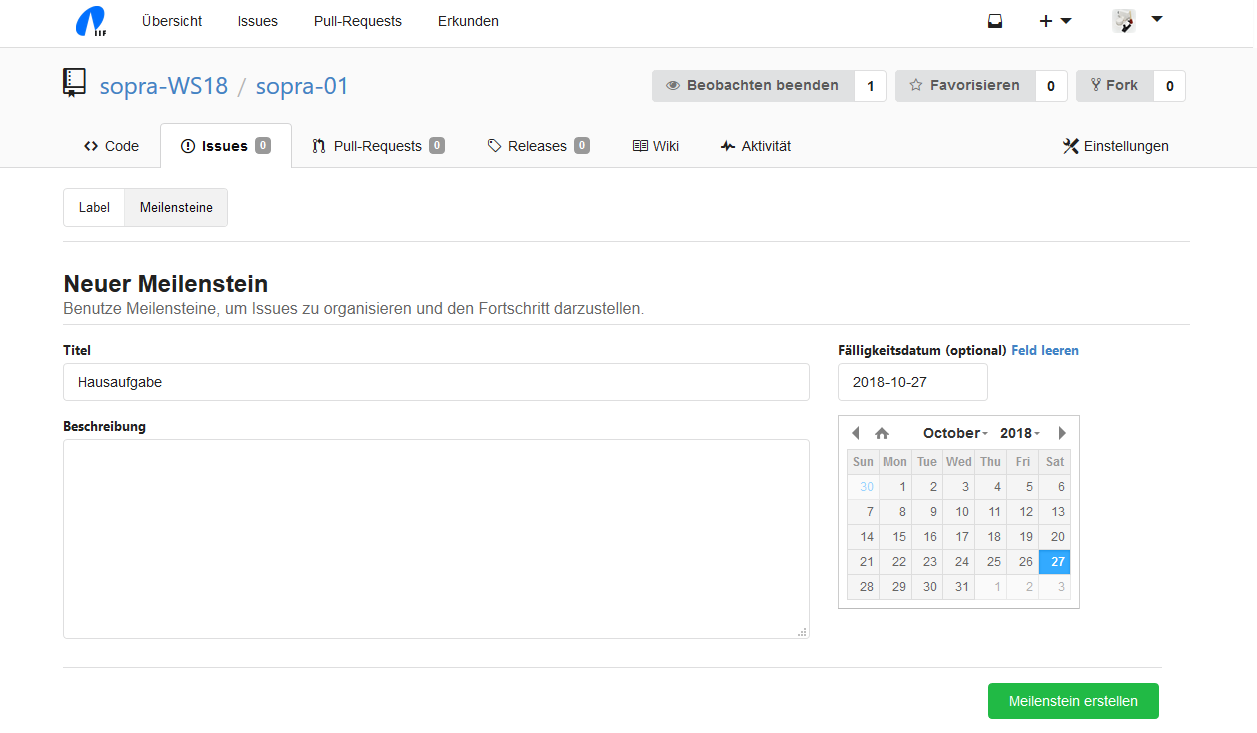
Task: Click the Feld leeren link
Action: (x=1045, y=350)
